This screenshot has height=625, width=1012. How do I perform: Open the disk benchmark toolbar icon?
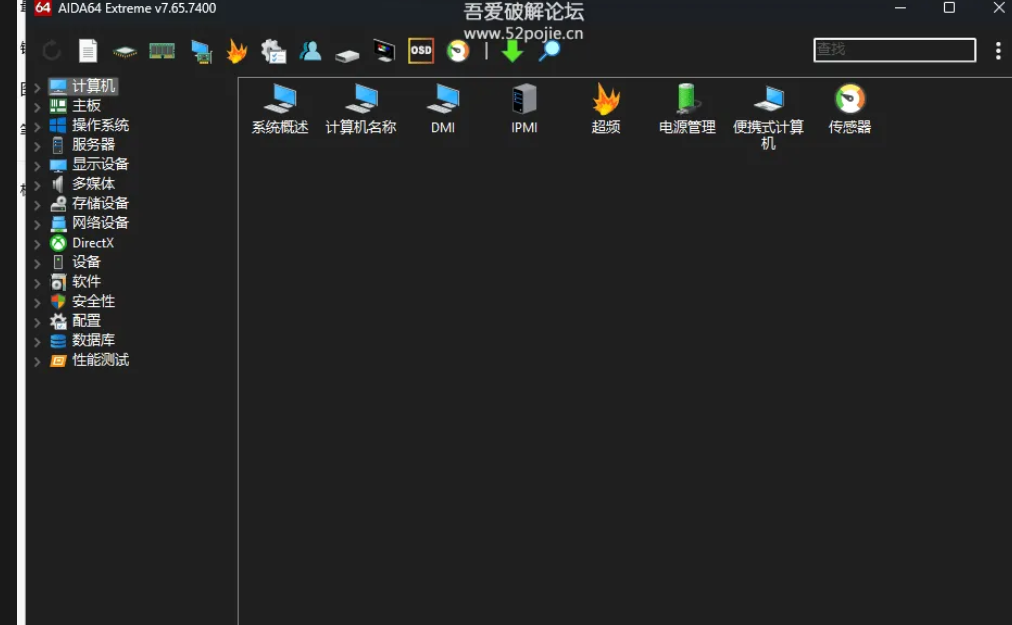[x=347, y=56]
